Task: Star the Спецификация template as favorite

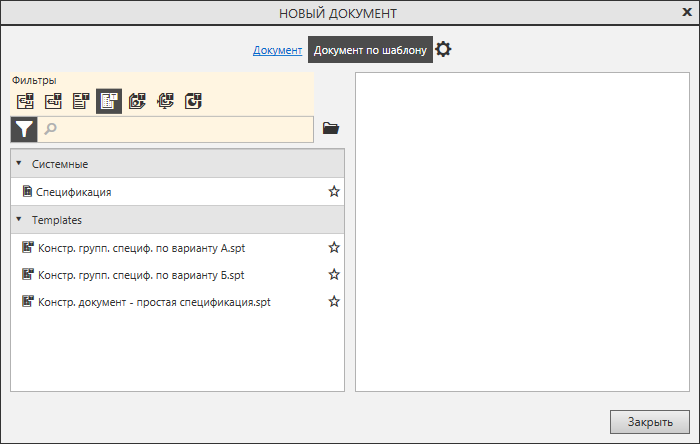Action: pos(334,191)
